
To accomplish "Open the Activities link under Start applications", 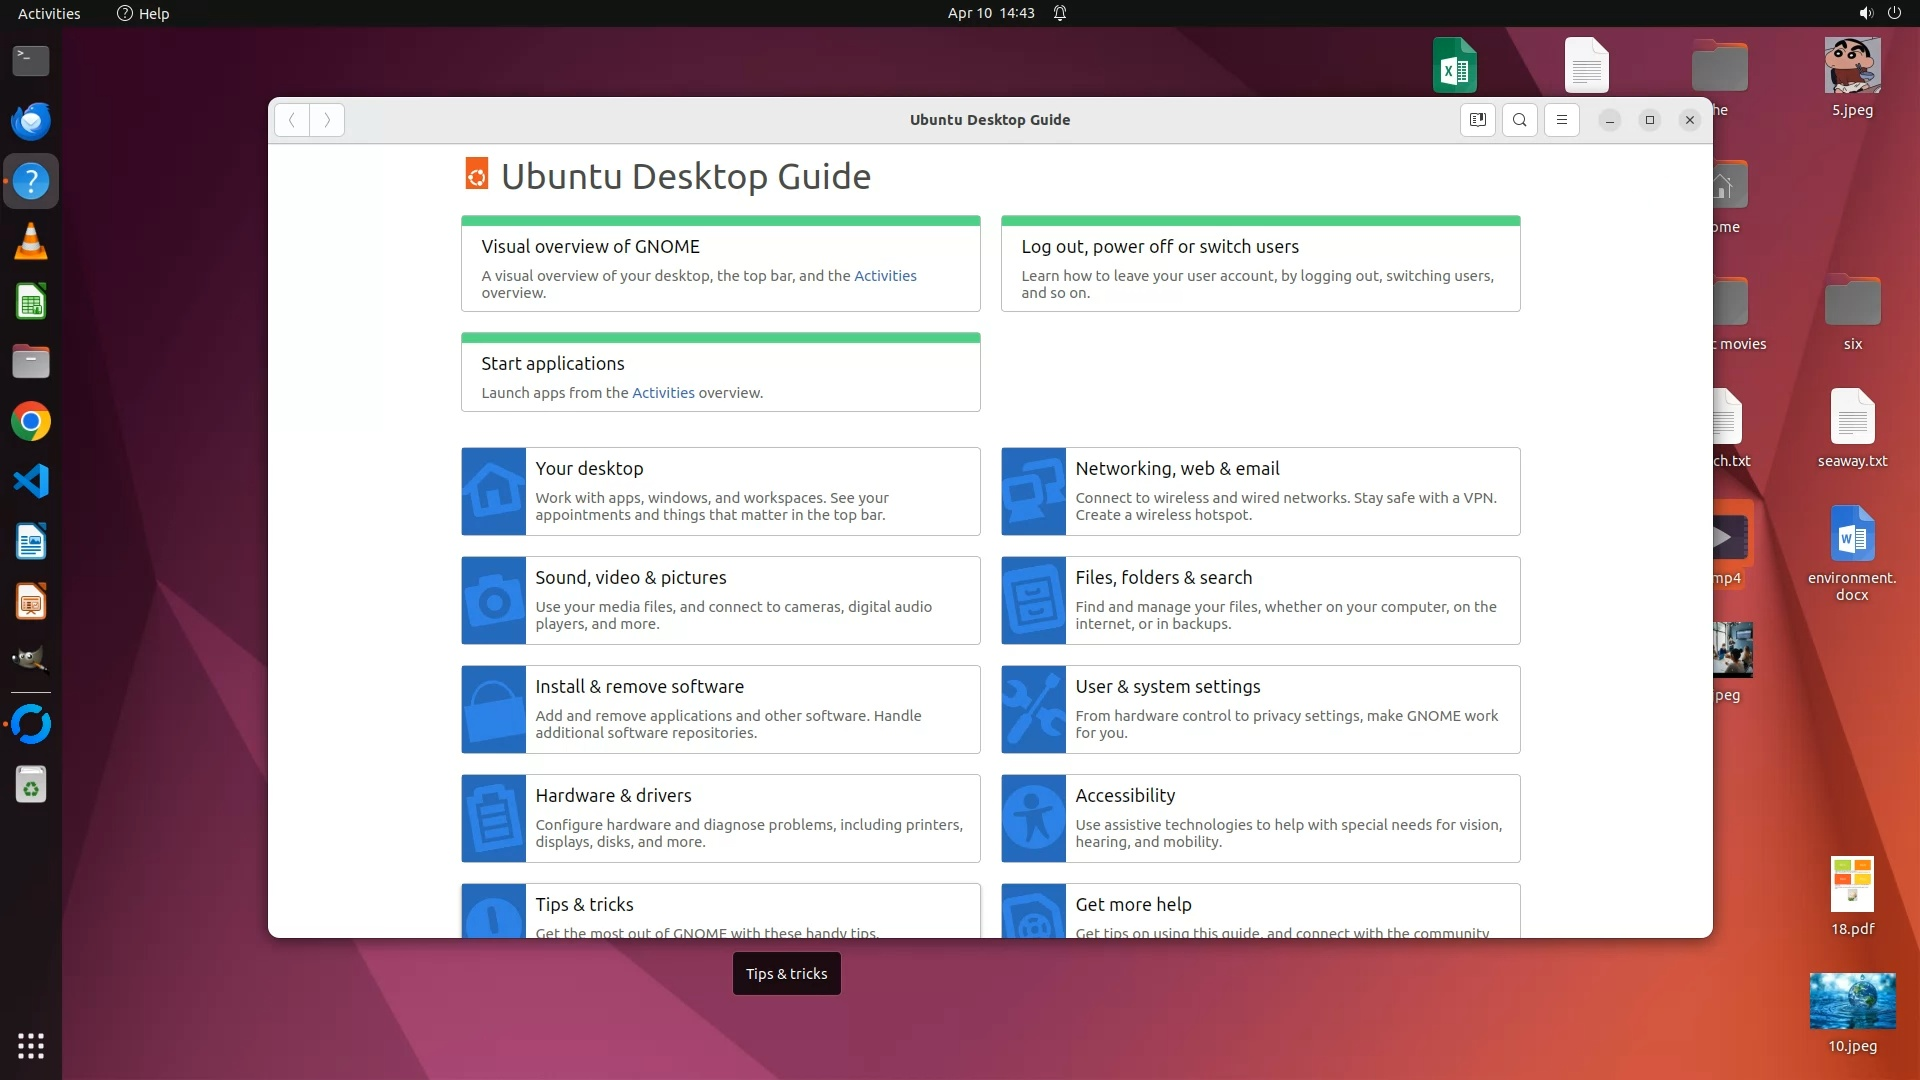I will point(662,393).
